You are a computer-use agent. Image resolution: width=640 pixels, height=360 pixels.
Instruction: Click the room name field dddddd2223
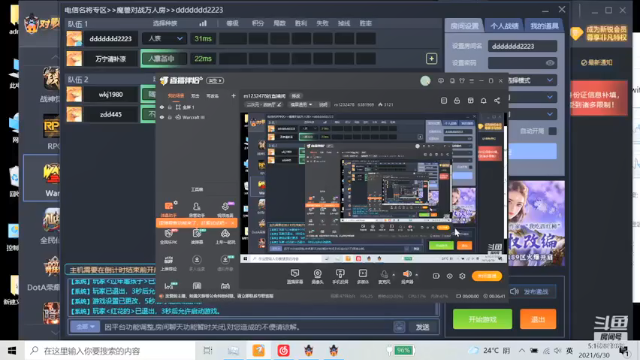(522, 46)
